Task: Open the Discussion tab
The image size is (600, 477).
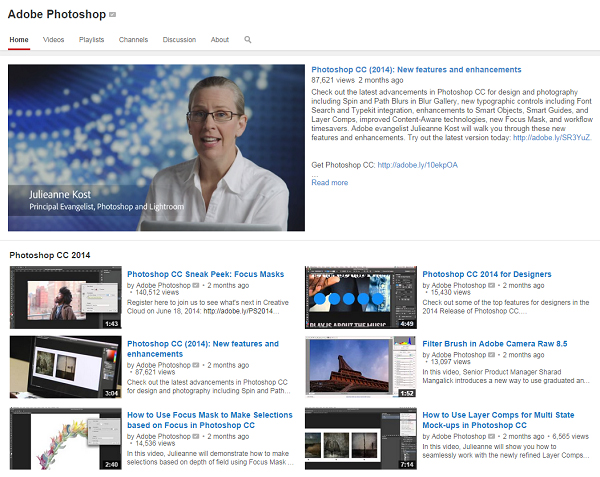Action: (179, 40)
